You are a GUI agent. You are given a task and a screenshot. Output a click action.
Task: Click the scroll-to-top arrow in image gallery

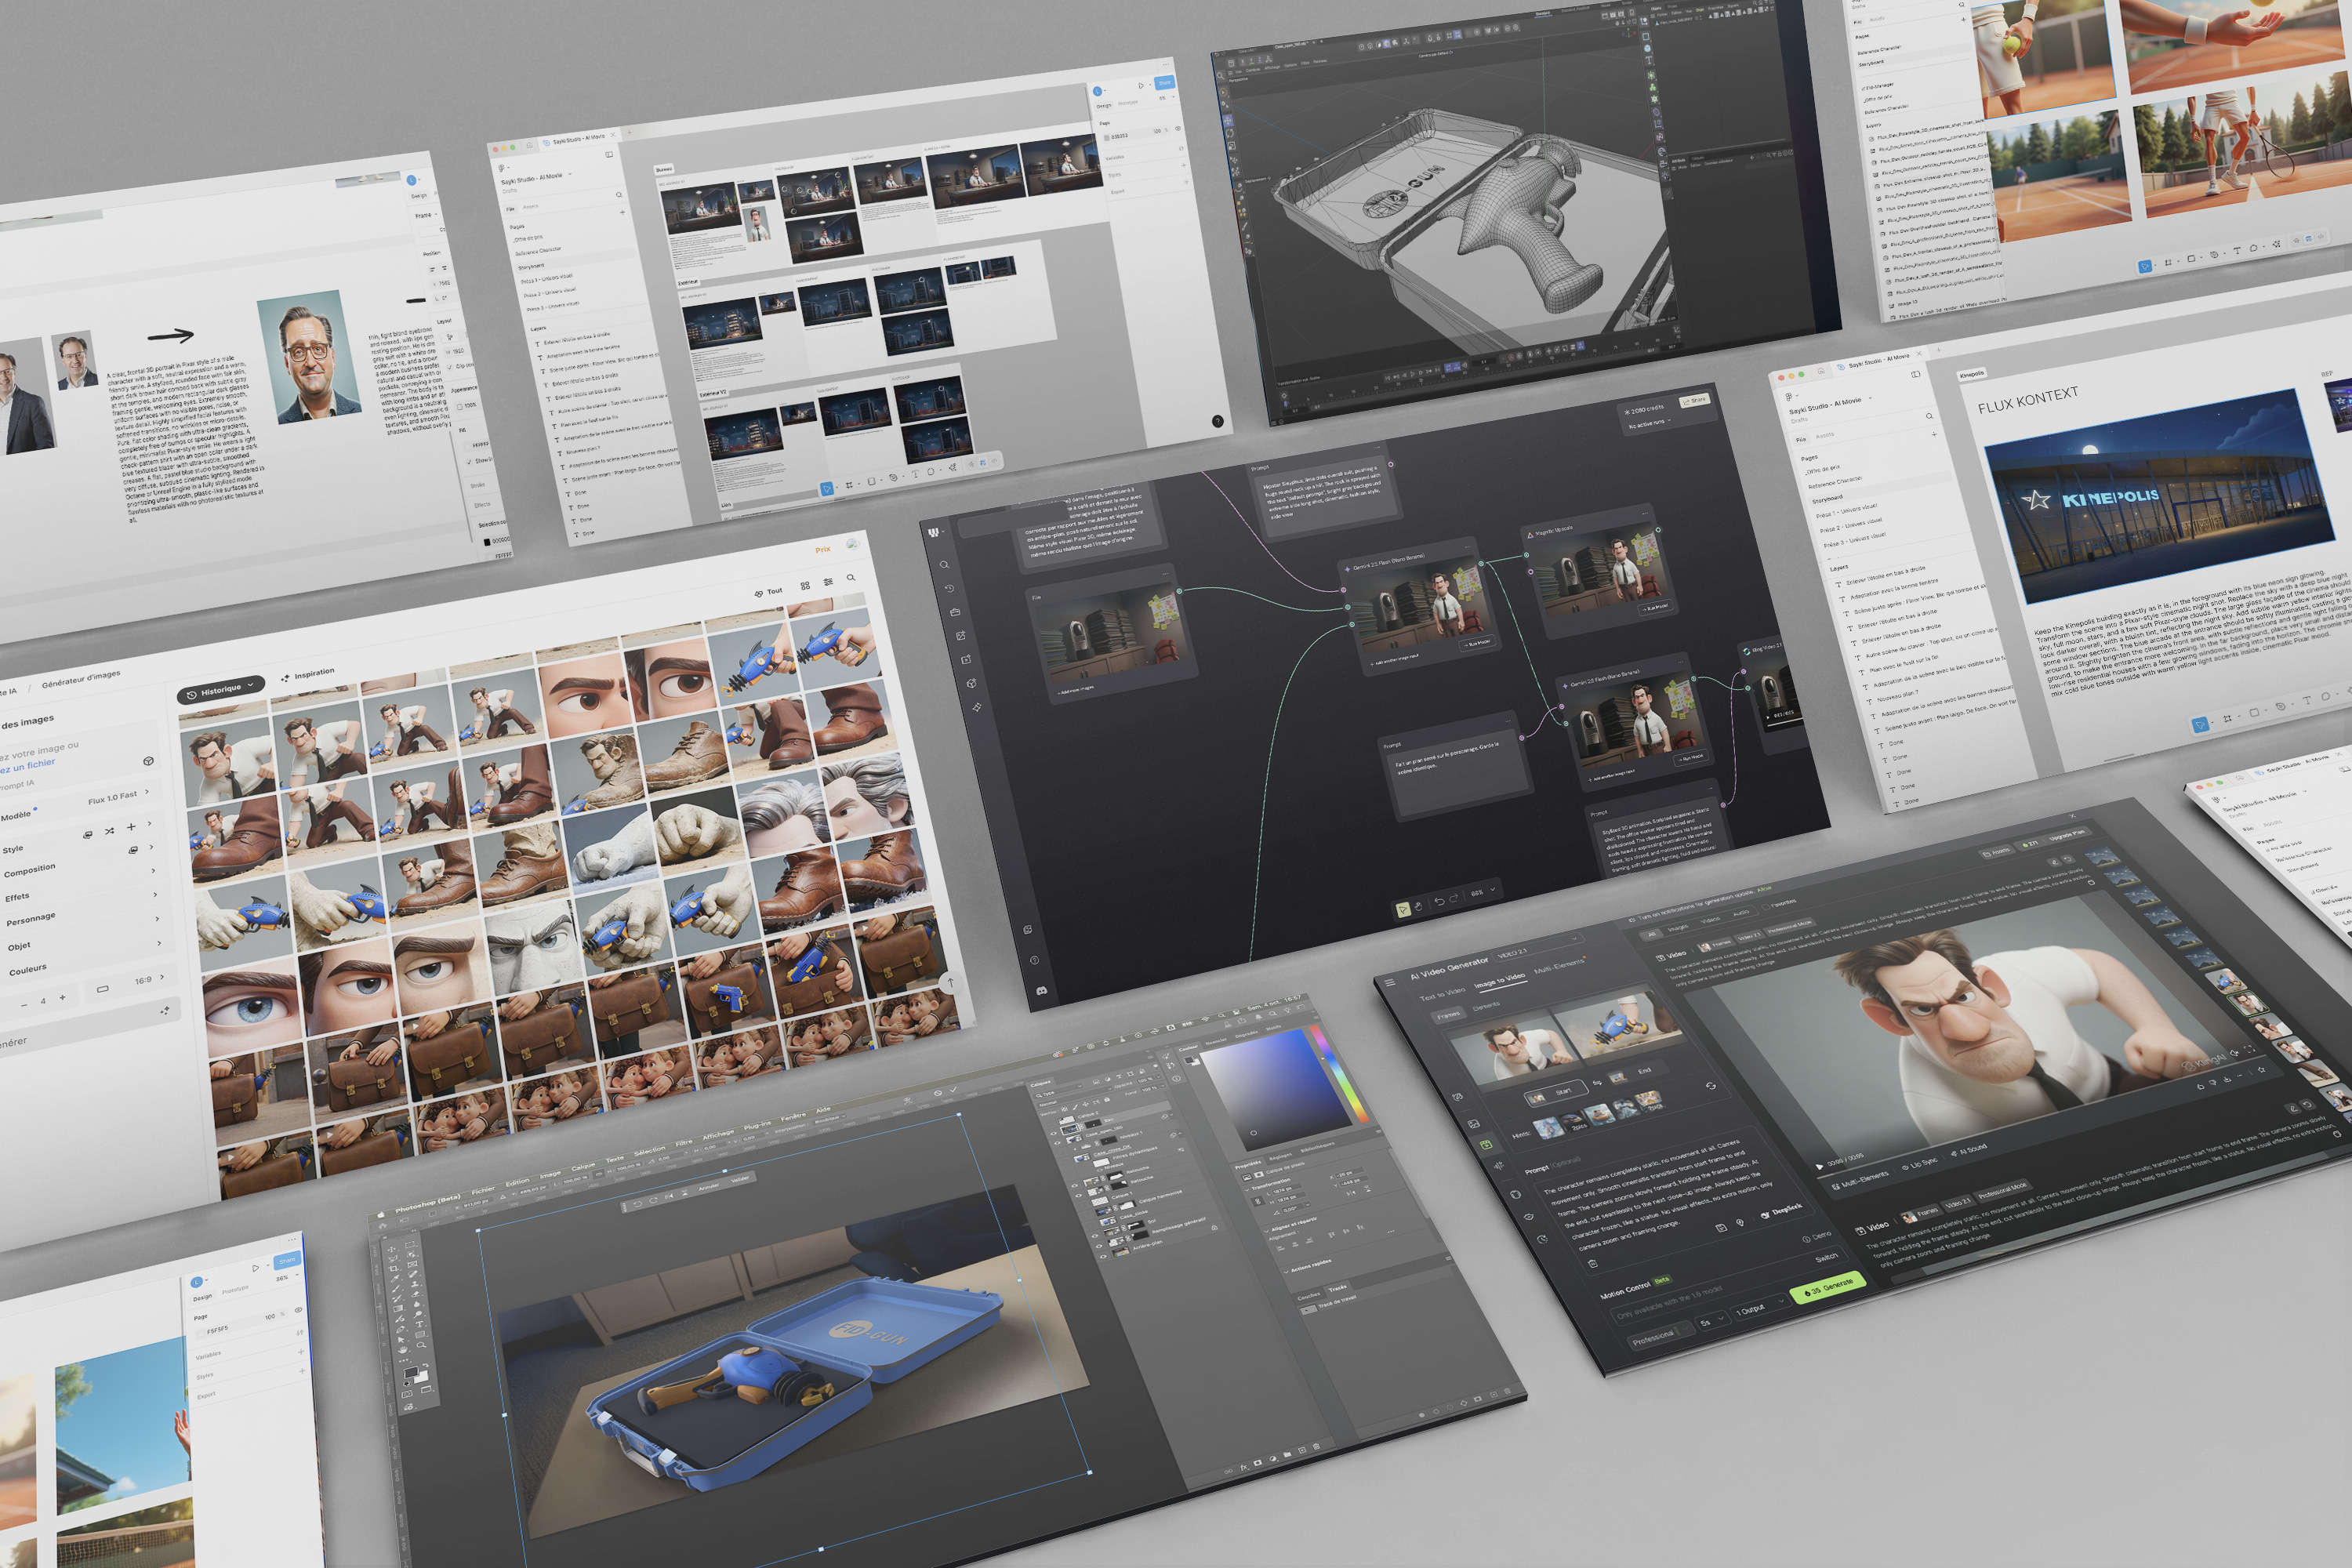(x=951, y=982)
